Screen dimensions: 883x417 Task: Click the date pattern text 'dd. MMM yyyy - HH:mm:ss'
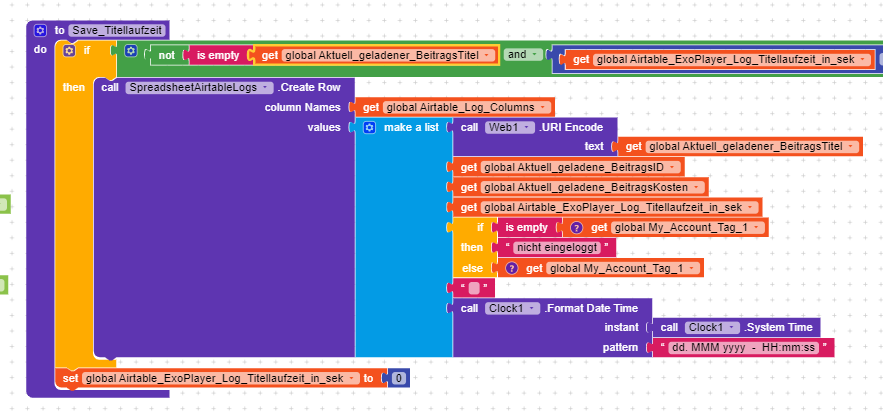(745, 348)
